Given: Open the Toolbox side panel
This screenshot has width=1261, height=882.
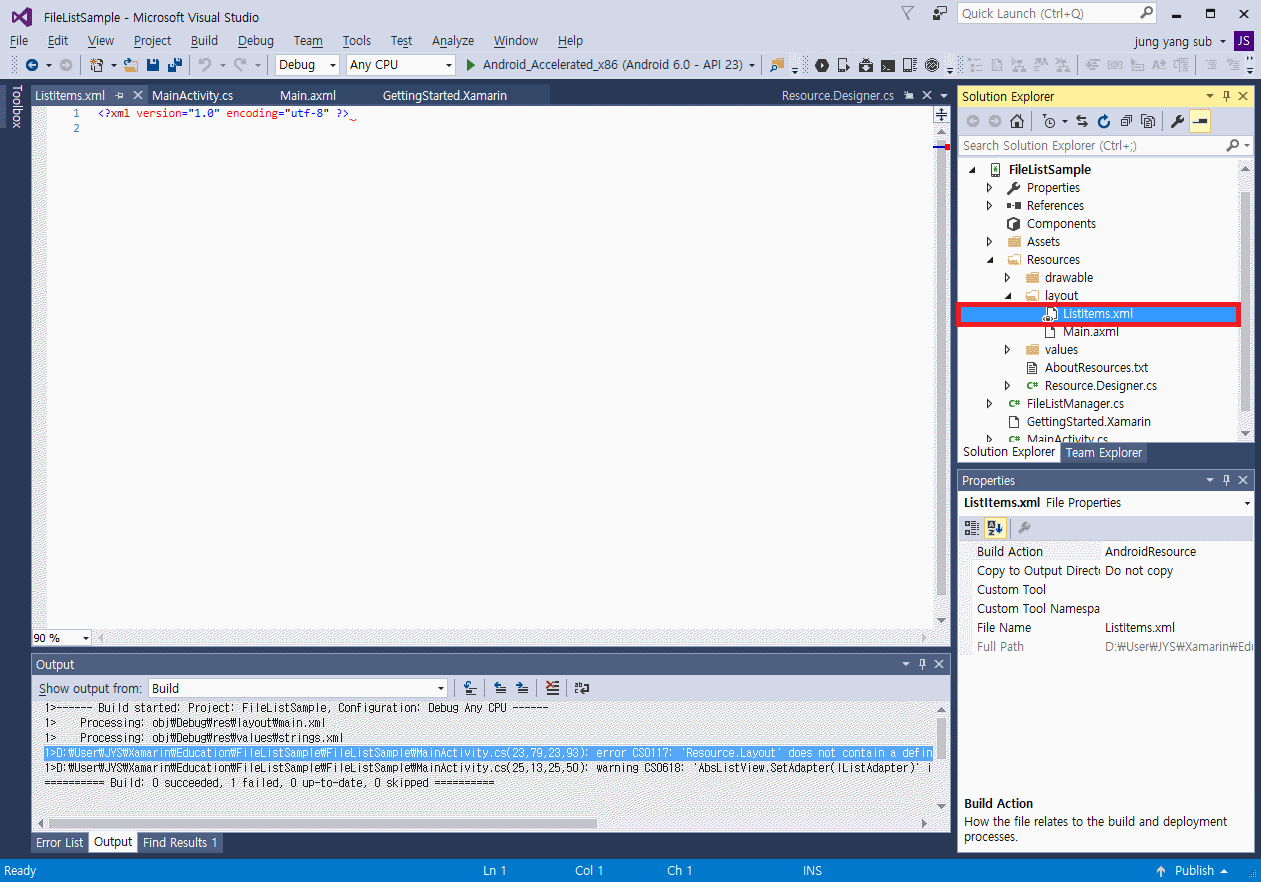Looking at the screenshot, I should click(16, 106).
